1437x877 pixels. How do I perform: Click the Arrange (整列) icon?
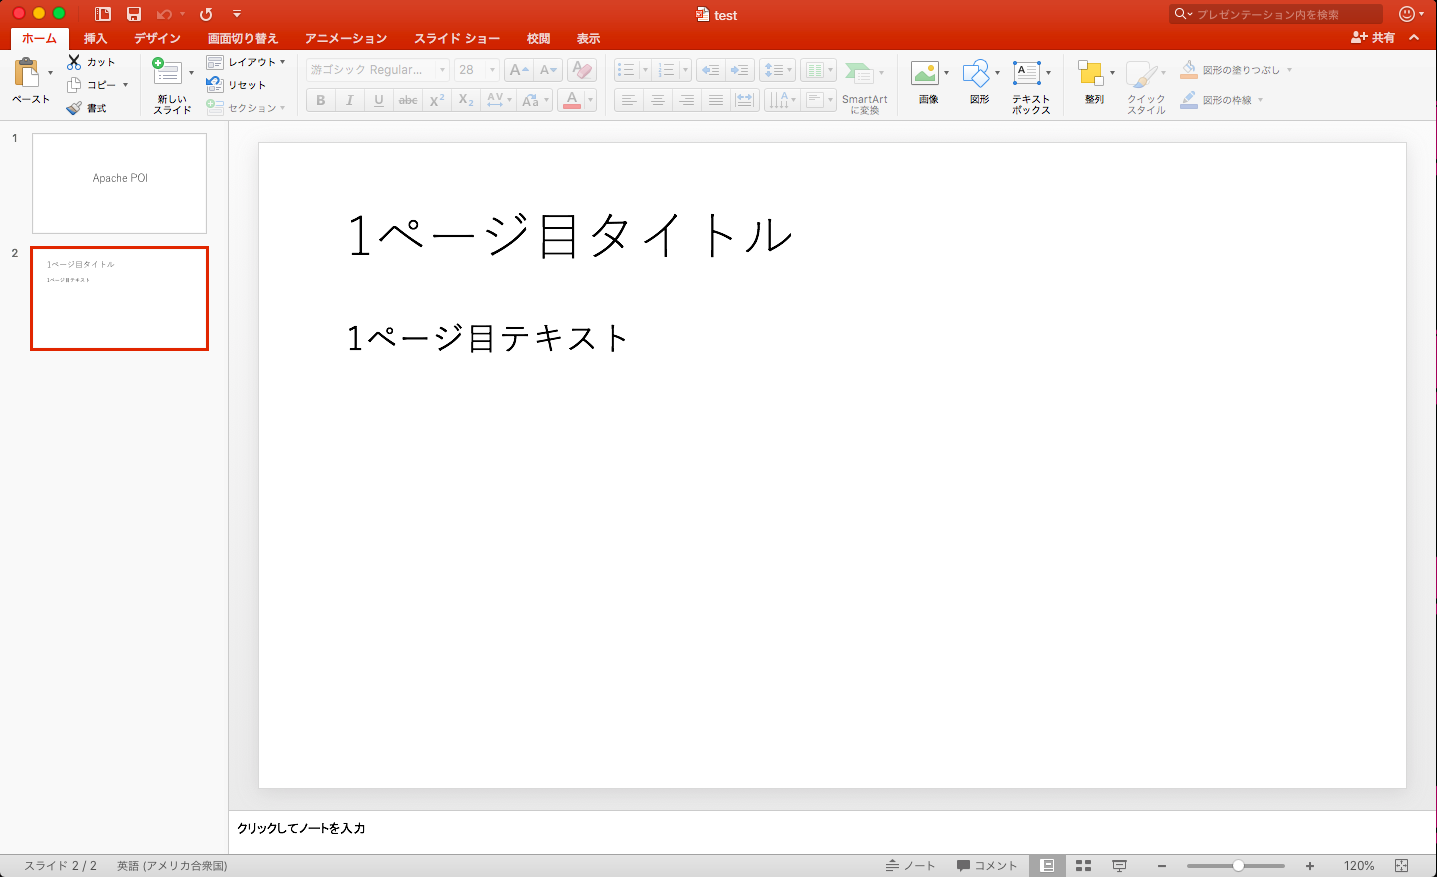tap(1090, 73)
